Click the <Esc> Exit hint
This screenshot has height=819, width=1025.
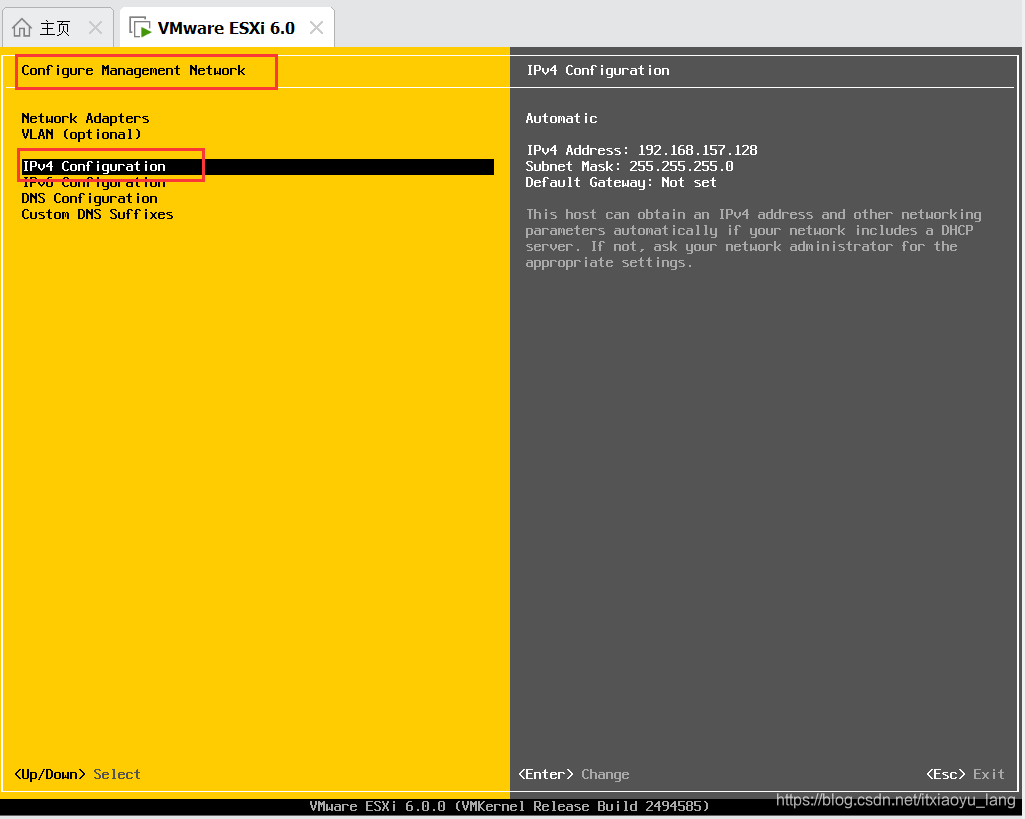(x=966, y=775)
